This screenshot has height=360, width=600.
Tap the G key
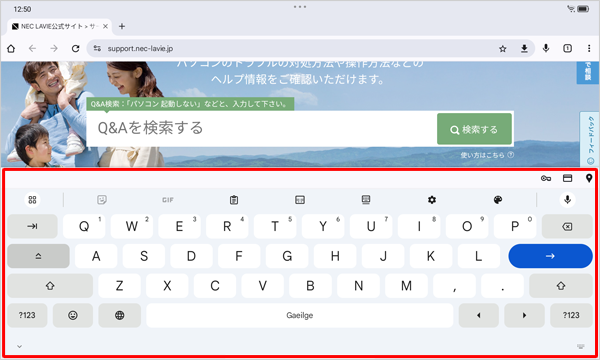[x=287, y=256]
